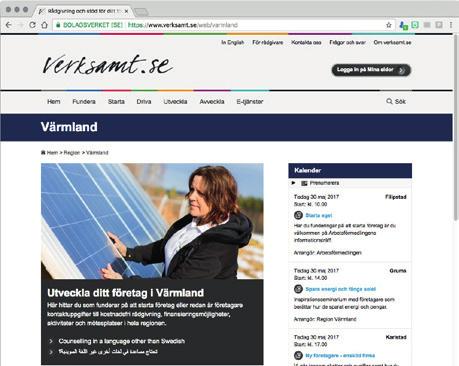Bookmark the page with the star icon
This screenshot has width=459, height=366.
[x=389, y=25]
